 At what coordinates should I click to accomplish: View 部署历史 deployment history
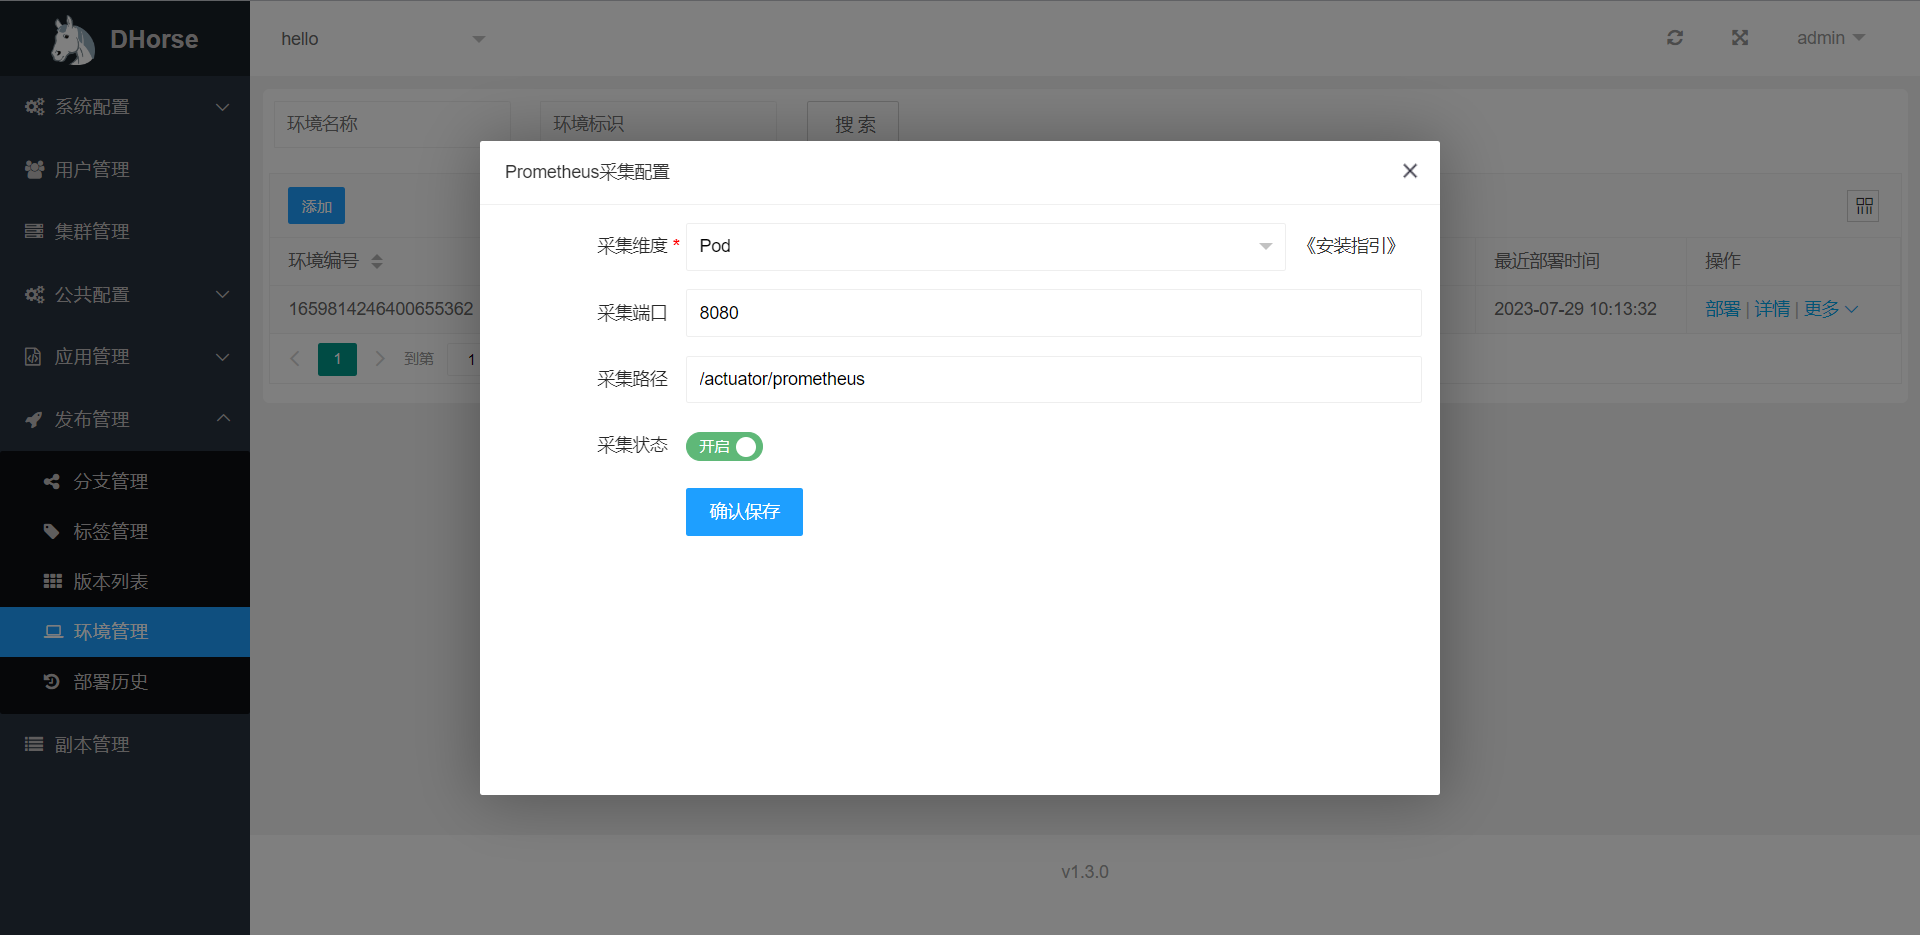[x=111, y=682]
